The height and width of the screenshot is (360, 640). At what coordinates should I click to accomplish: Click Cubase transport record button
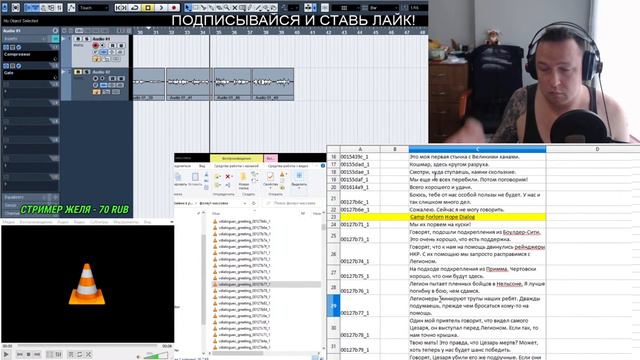pos(174,7)
